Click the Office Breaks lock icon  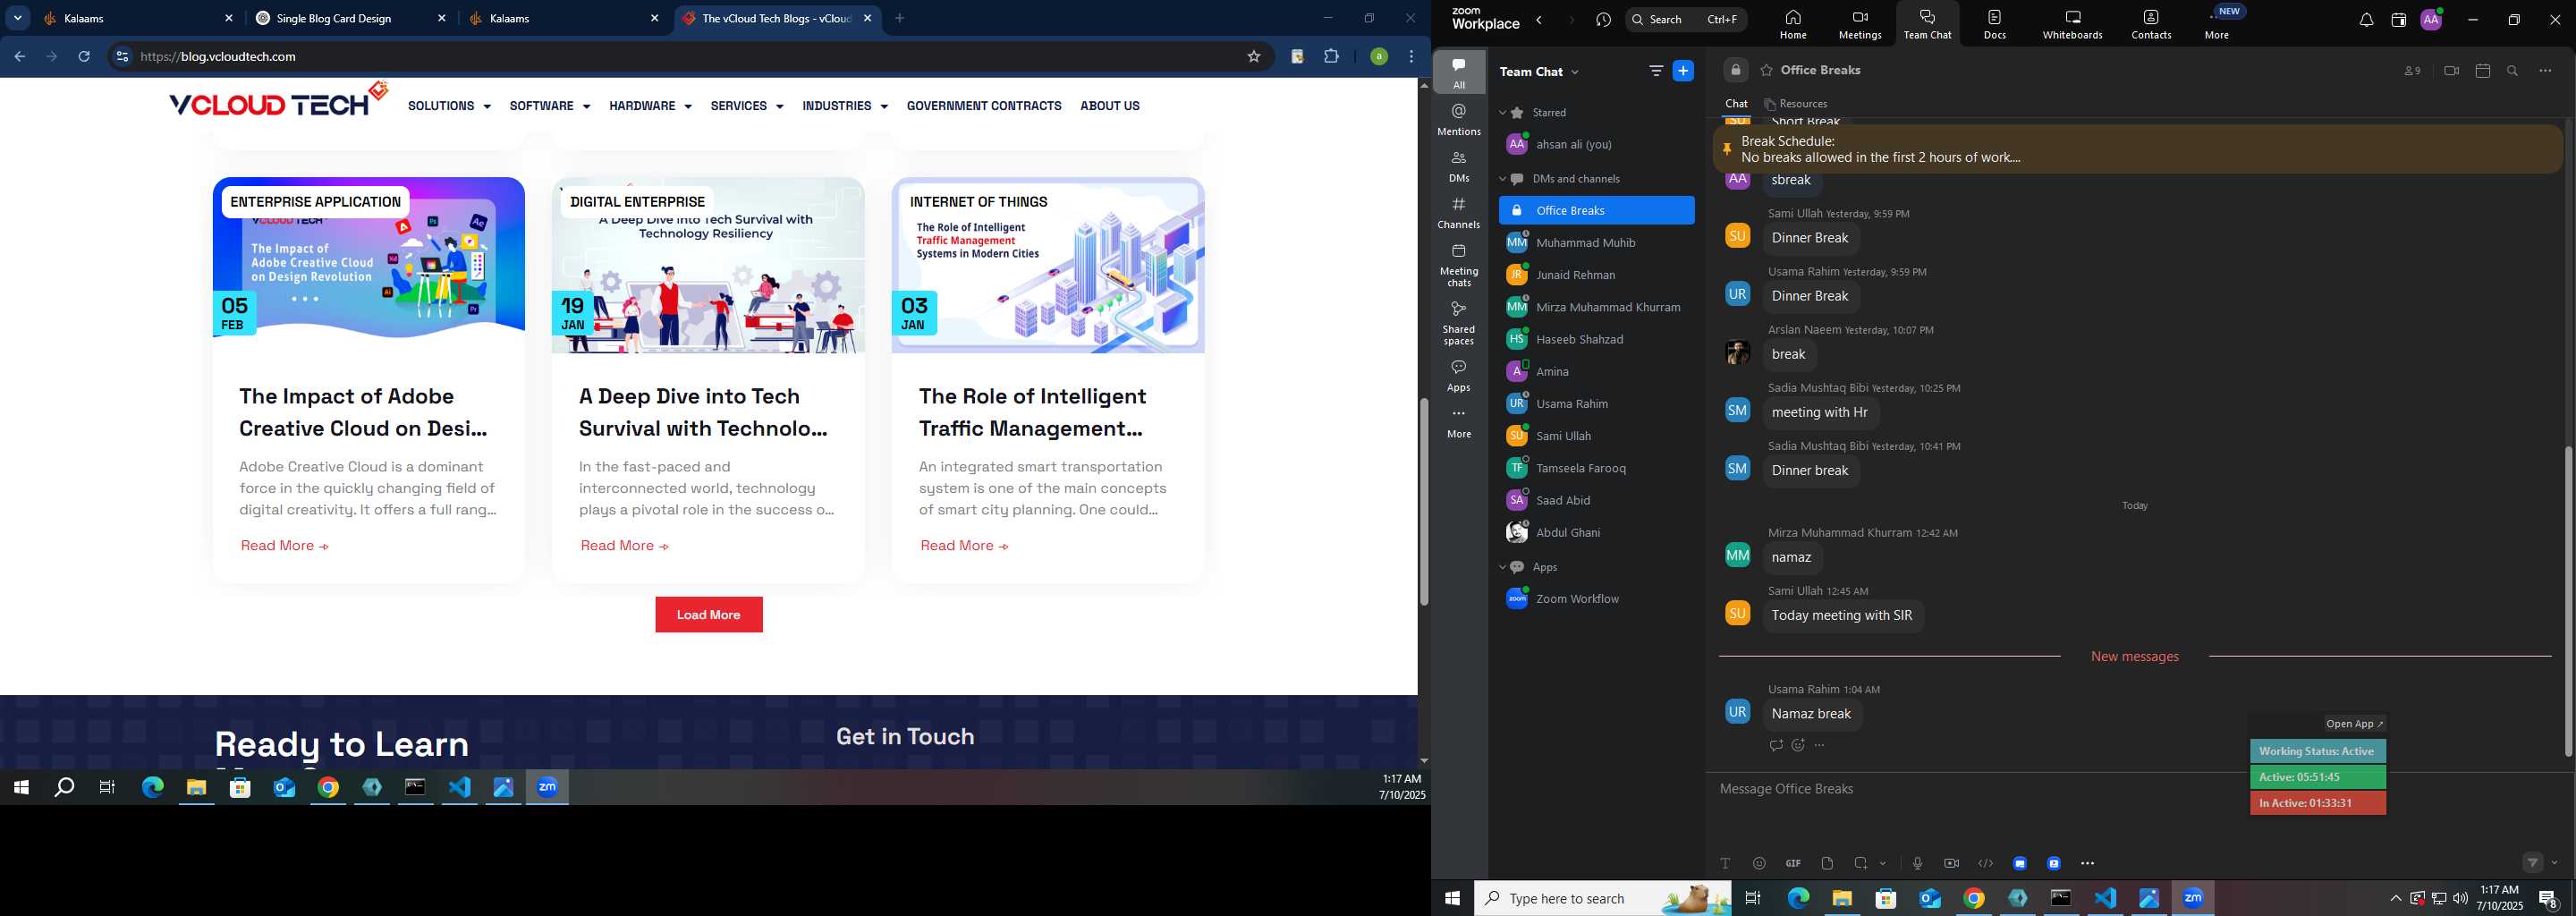(x=1736, y=70)
